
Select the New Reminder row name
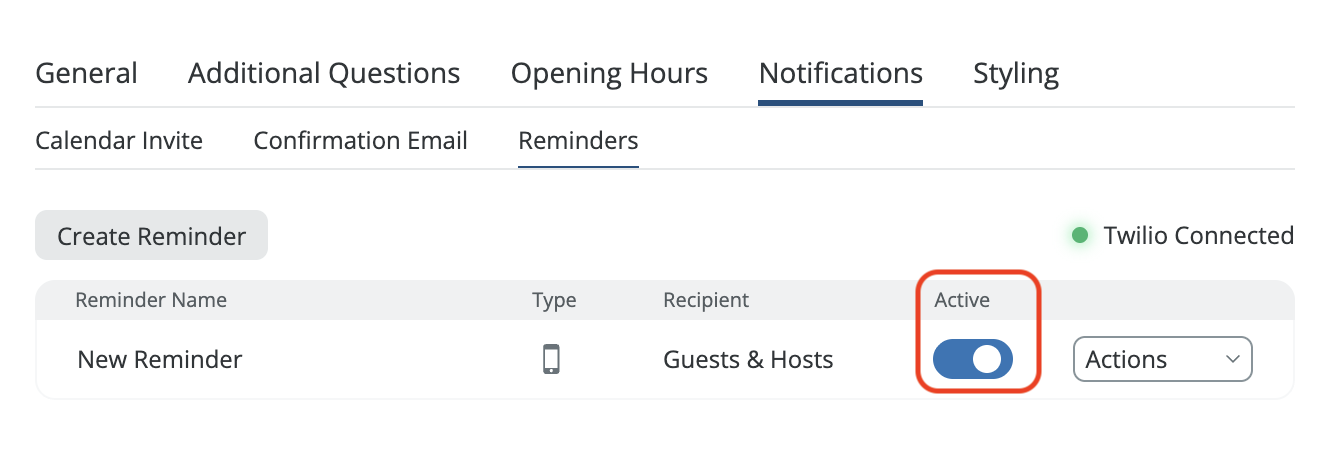[160, 360]
